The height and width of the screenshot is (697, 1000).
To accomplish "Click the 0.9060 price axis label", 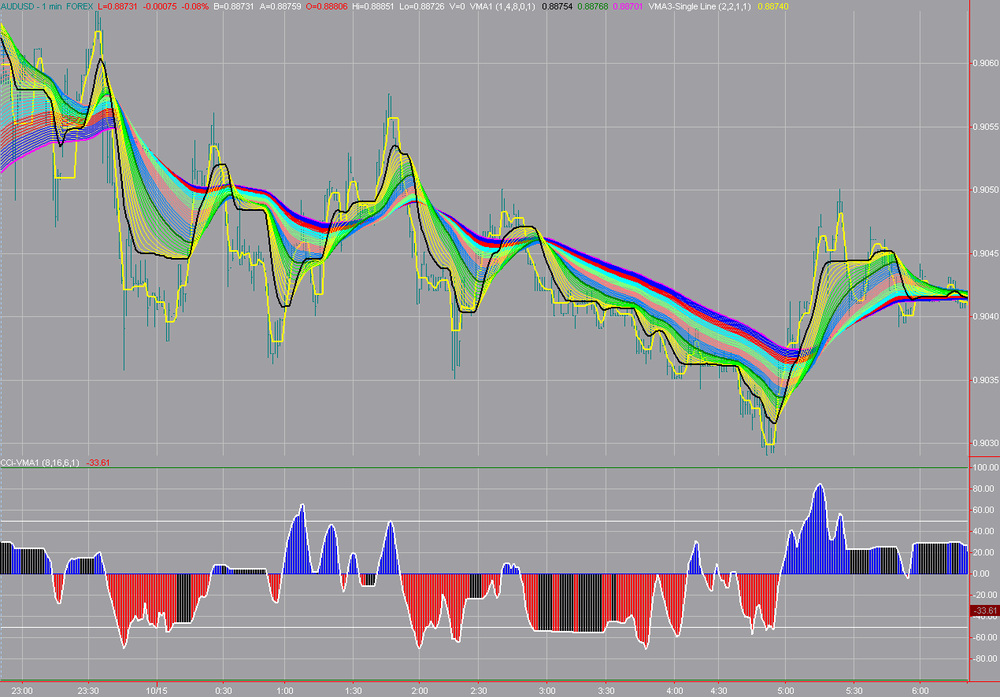I will tap(985, 63).
